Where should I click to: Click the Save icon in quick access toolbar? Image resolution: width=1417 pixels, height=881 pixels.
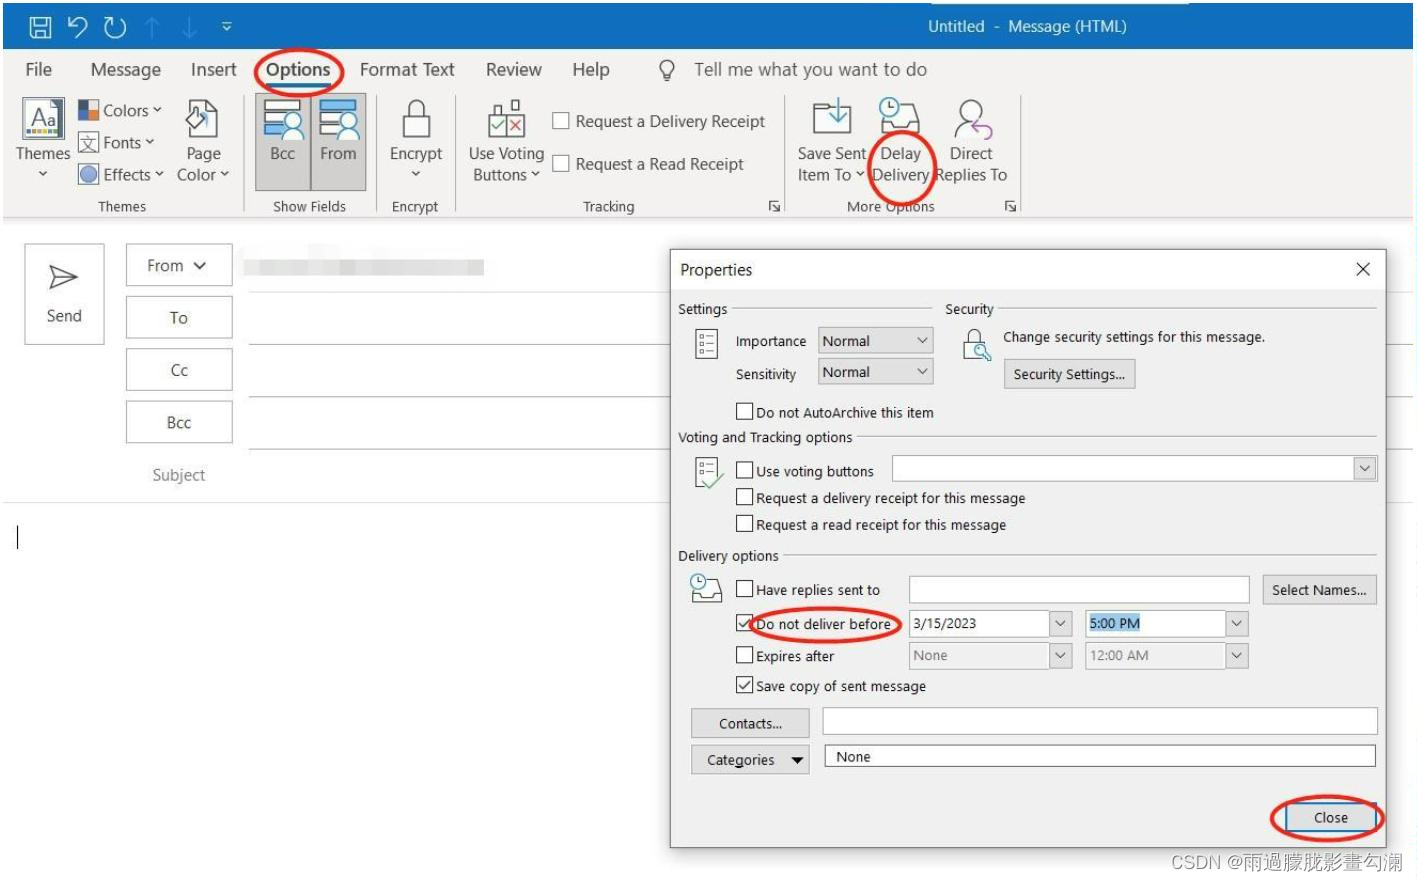point(40,27)
